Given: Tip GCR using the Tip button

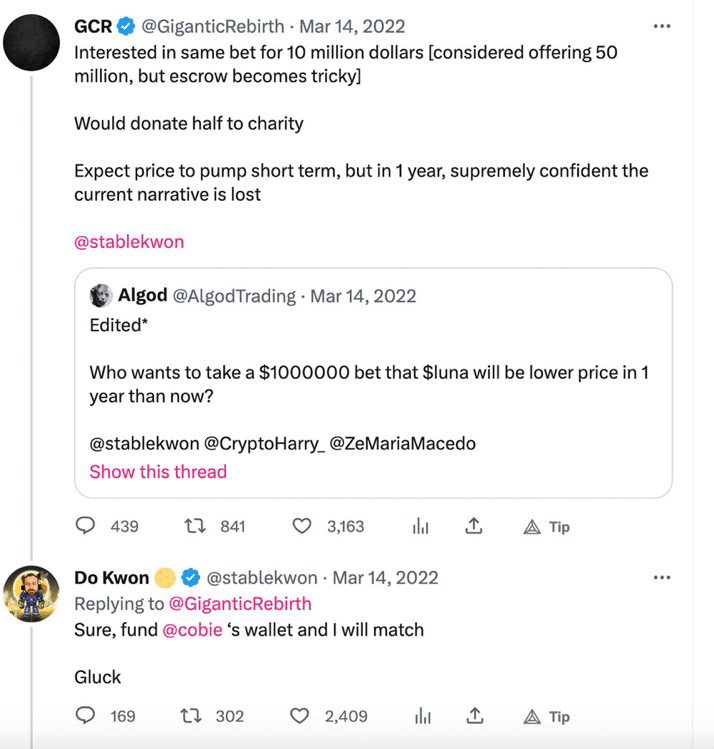Looking at the screenshot, I should tap(548, 526).
